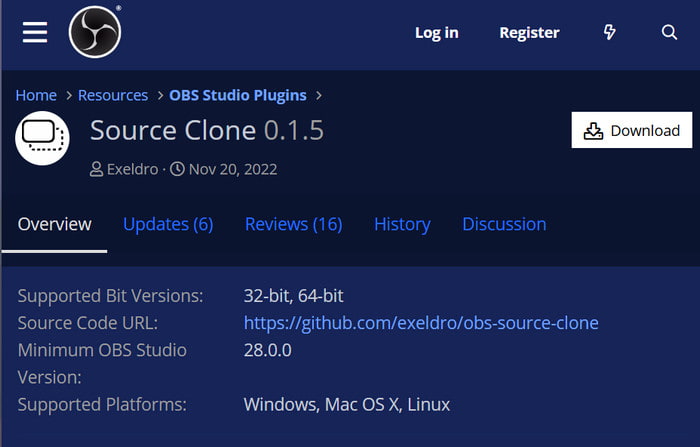Screen dimensions: 700x447
Task: Switch to the Updates (6) tab
Action: (x=168, y=224)
